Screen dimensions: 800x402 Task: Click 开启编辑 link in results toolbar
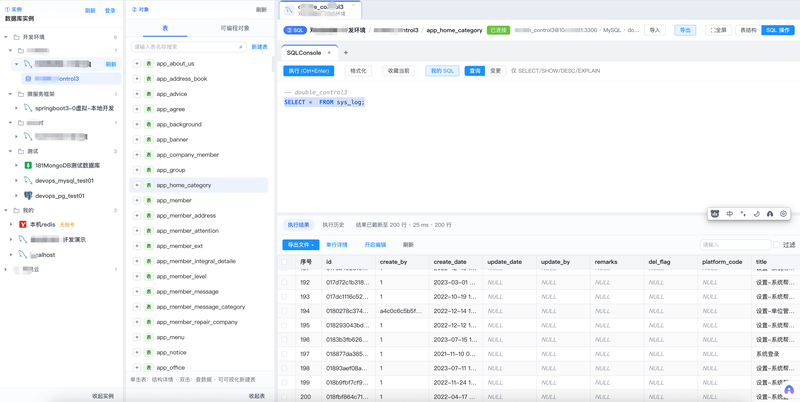click(x=375, y=245)
